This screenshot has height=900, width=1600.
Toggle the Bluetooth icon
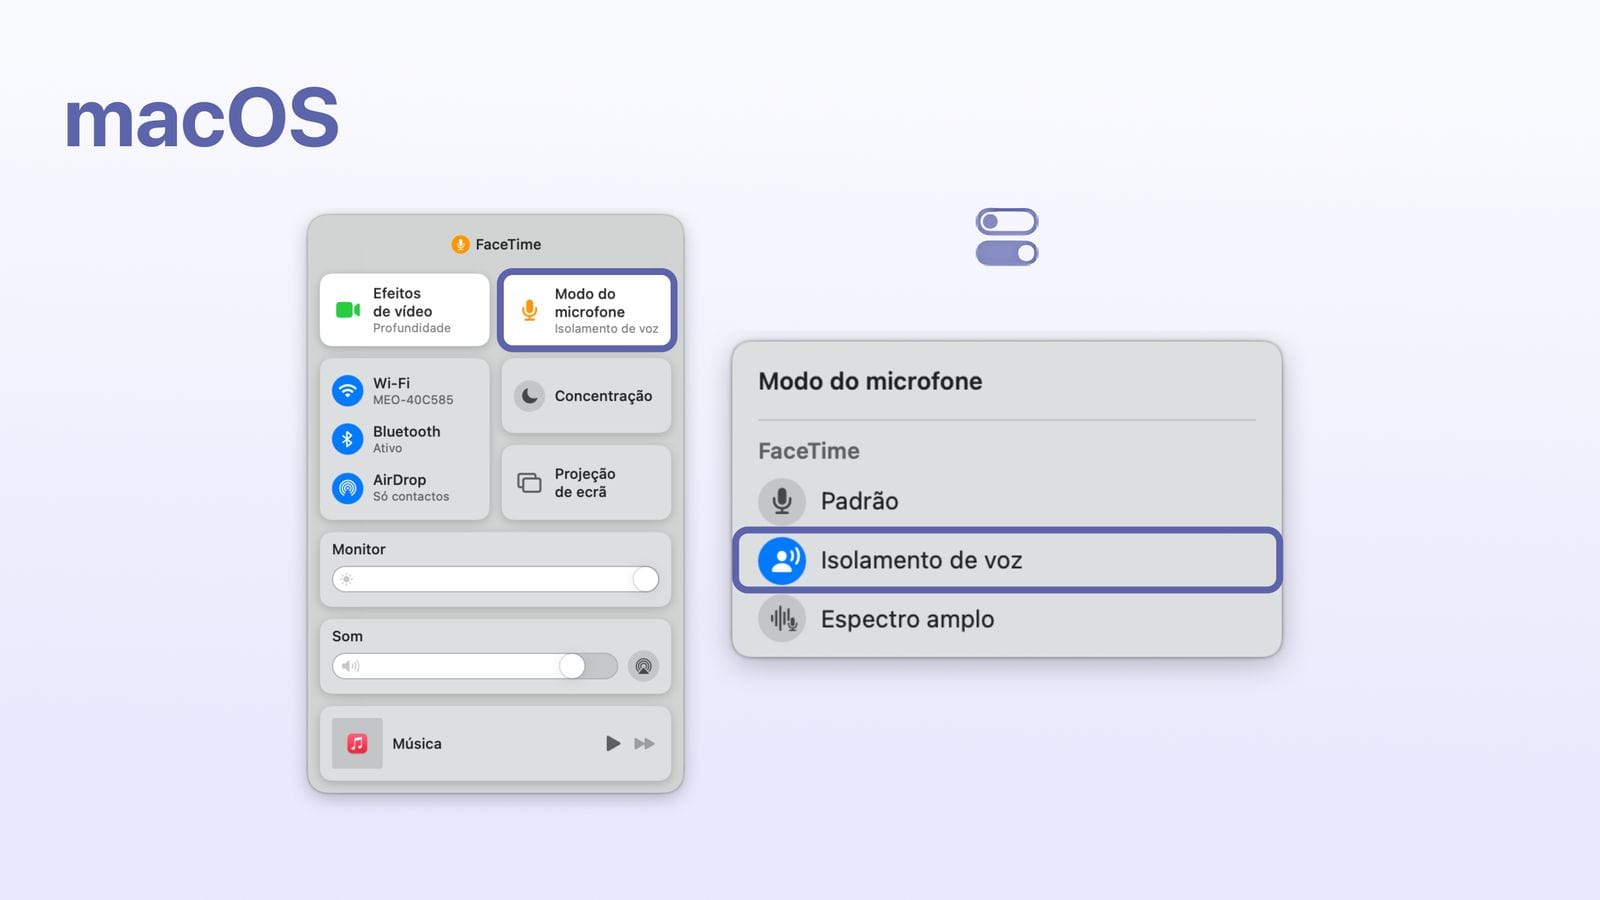point(347,439)
